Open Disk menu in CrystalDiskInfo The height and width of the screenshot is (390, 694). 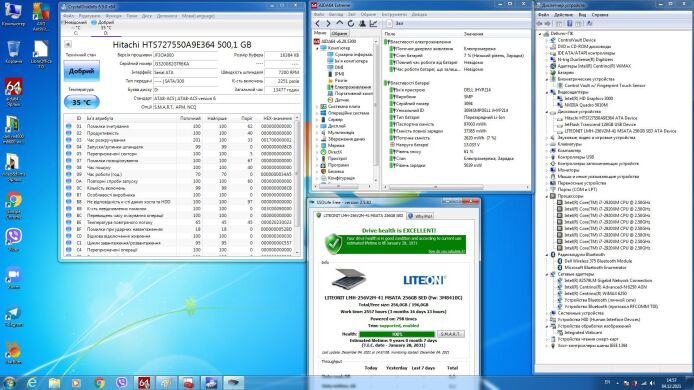click(x=147, y=16)
